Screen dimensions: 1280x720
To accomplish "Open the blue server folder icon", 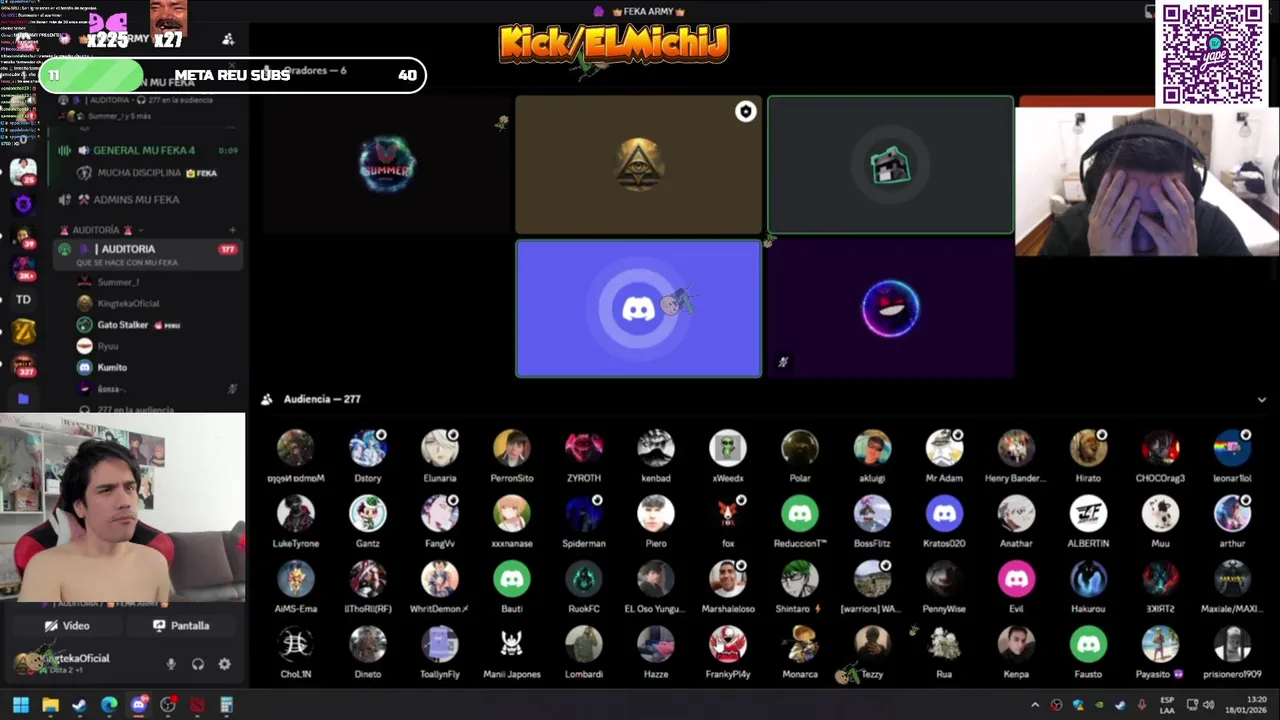I will [23, 398].
